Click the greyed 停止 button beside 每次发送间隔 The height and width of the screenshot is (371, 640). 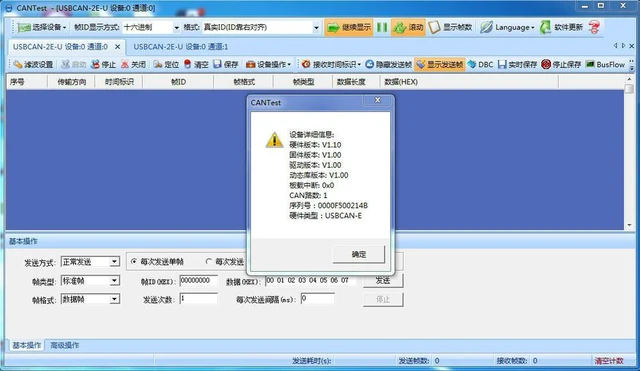click(x=383, y=300)
